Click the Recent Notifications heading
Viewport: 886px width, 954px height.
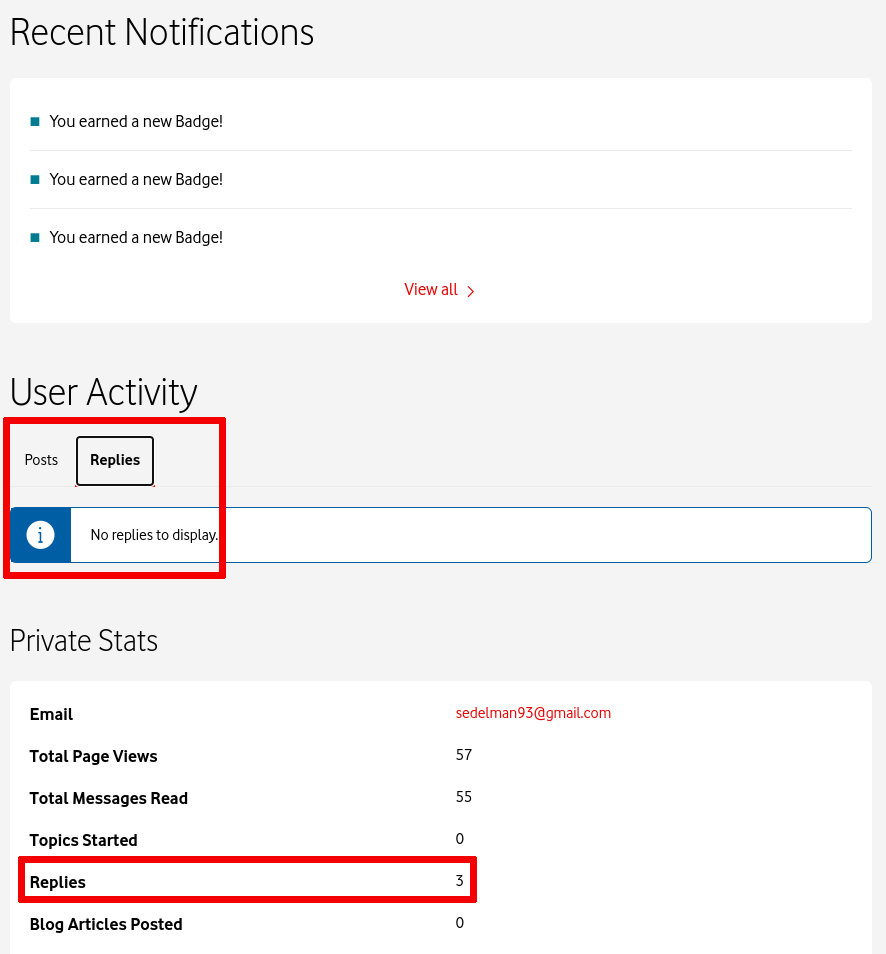[x=162, y=32]
